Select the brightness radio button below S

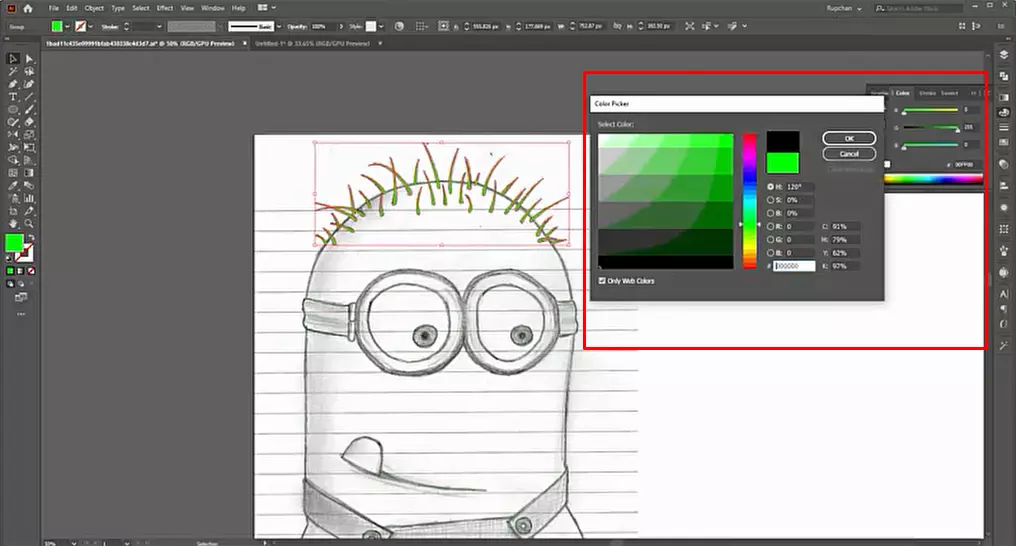(770, 213)
